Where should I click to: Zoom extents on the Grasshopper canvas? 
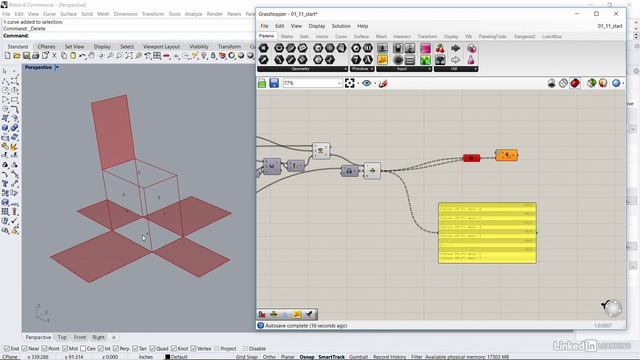(349, 83)
